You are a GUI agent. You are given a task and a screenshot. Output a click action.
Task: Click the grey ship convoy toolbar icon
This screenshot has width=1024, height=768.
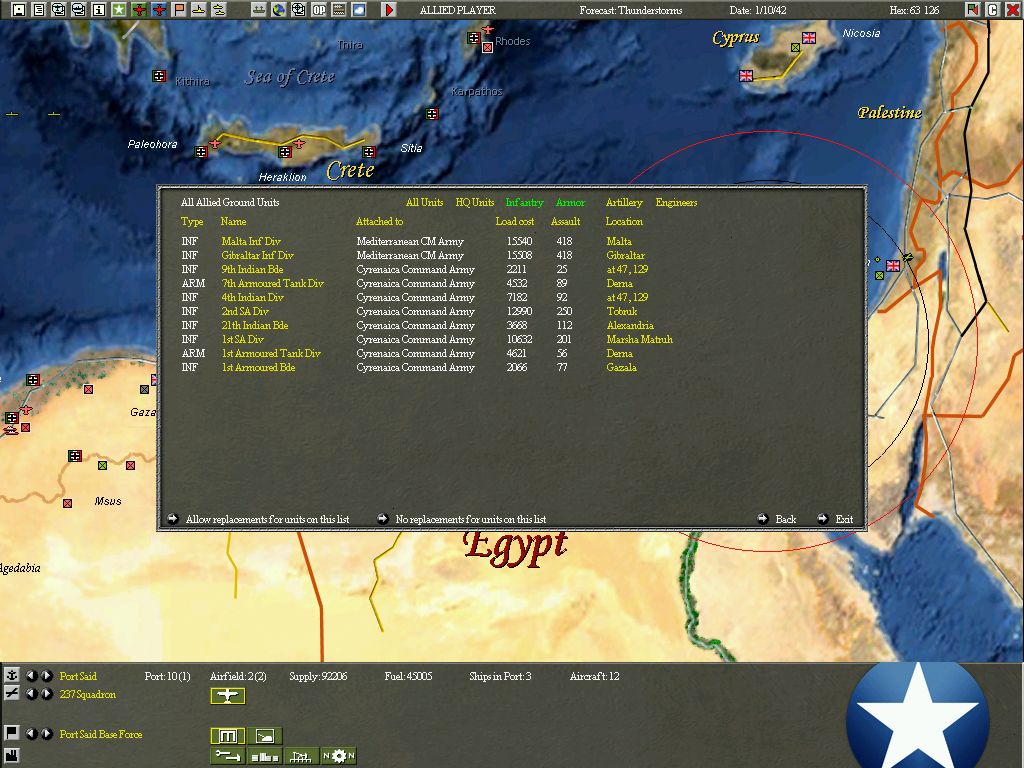(259, 9)
